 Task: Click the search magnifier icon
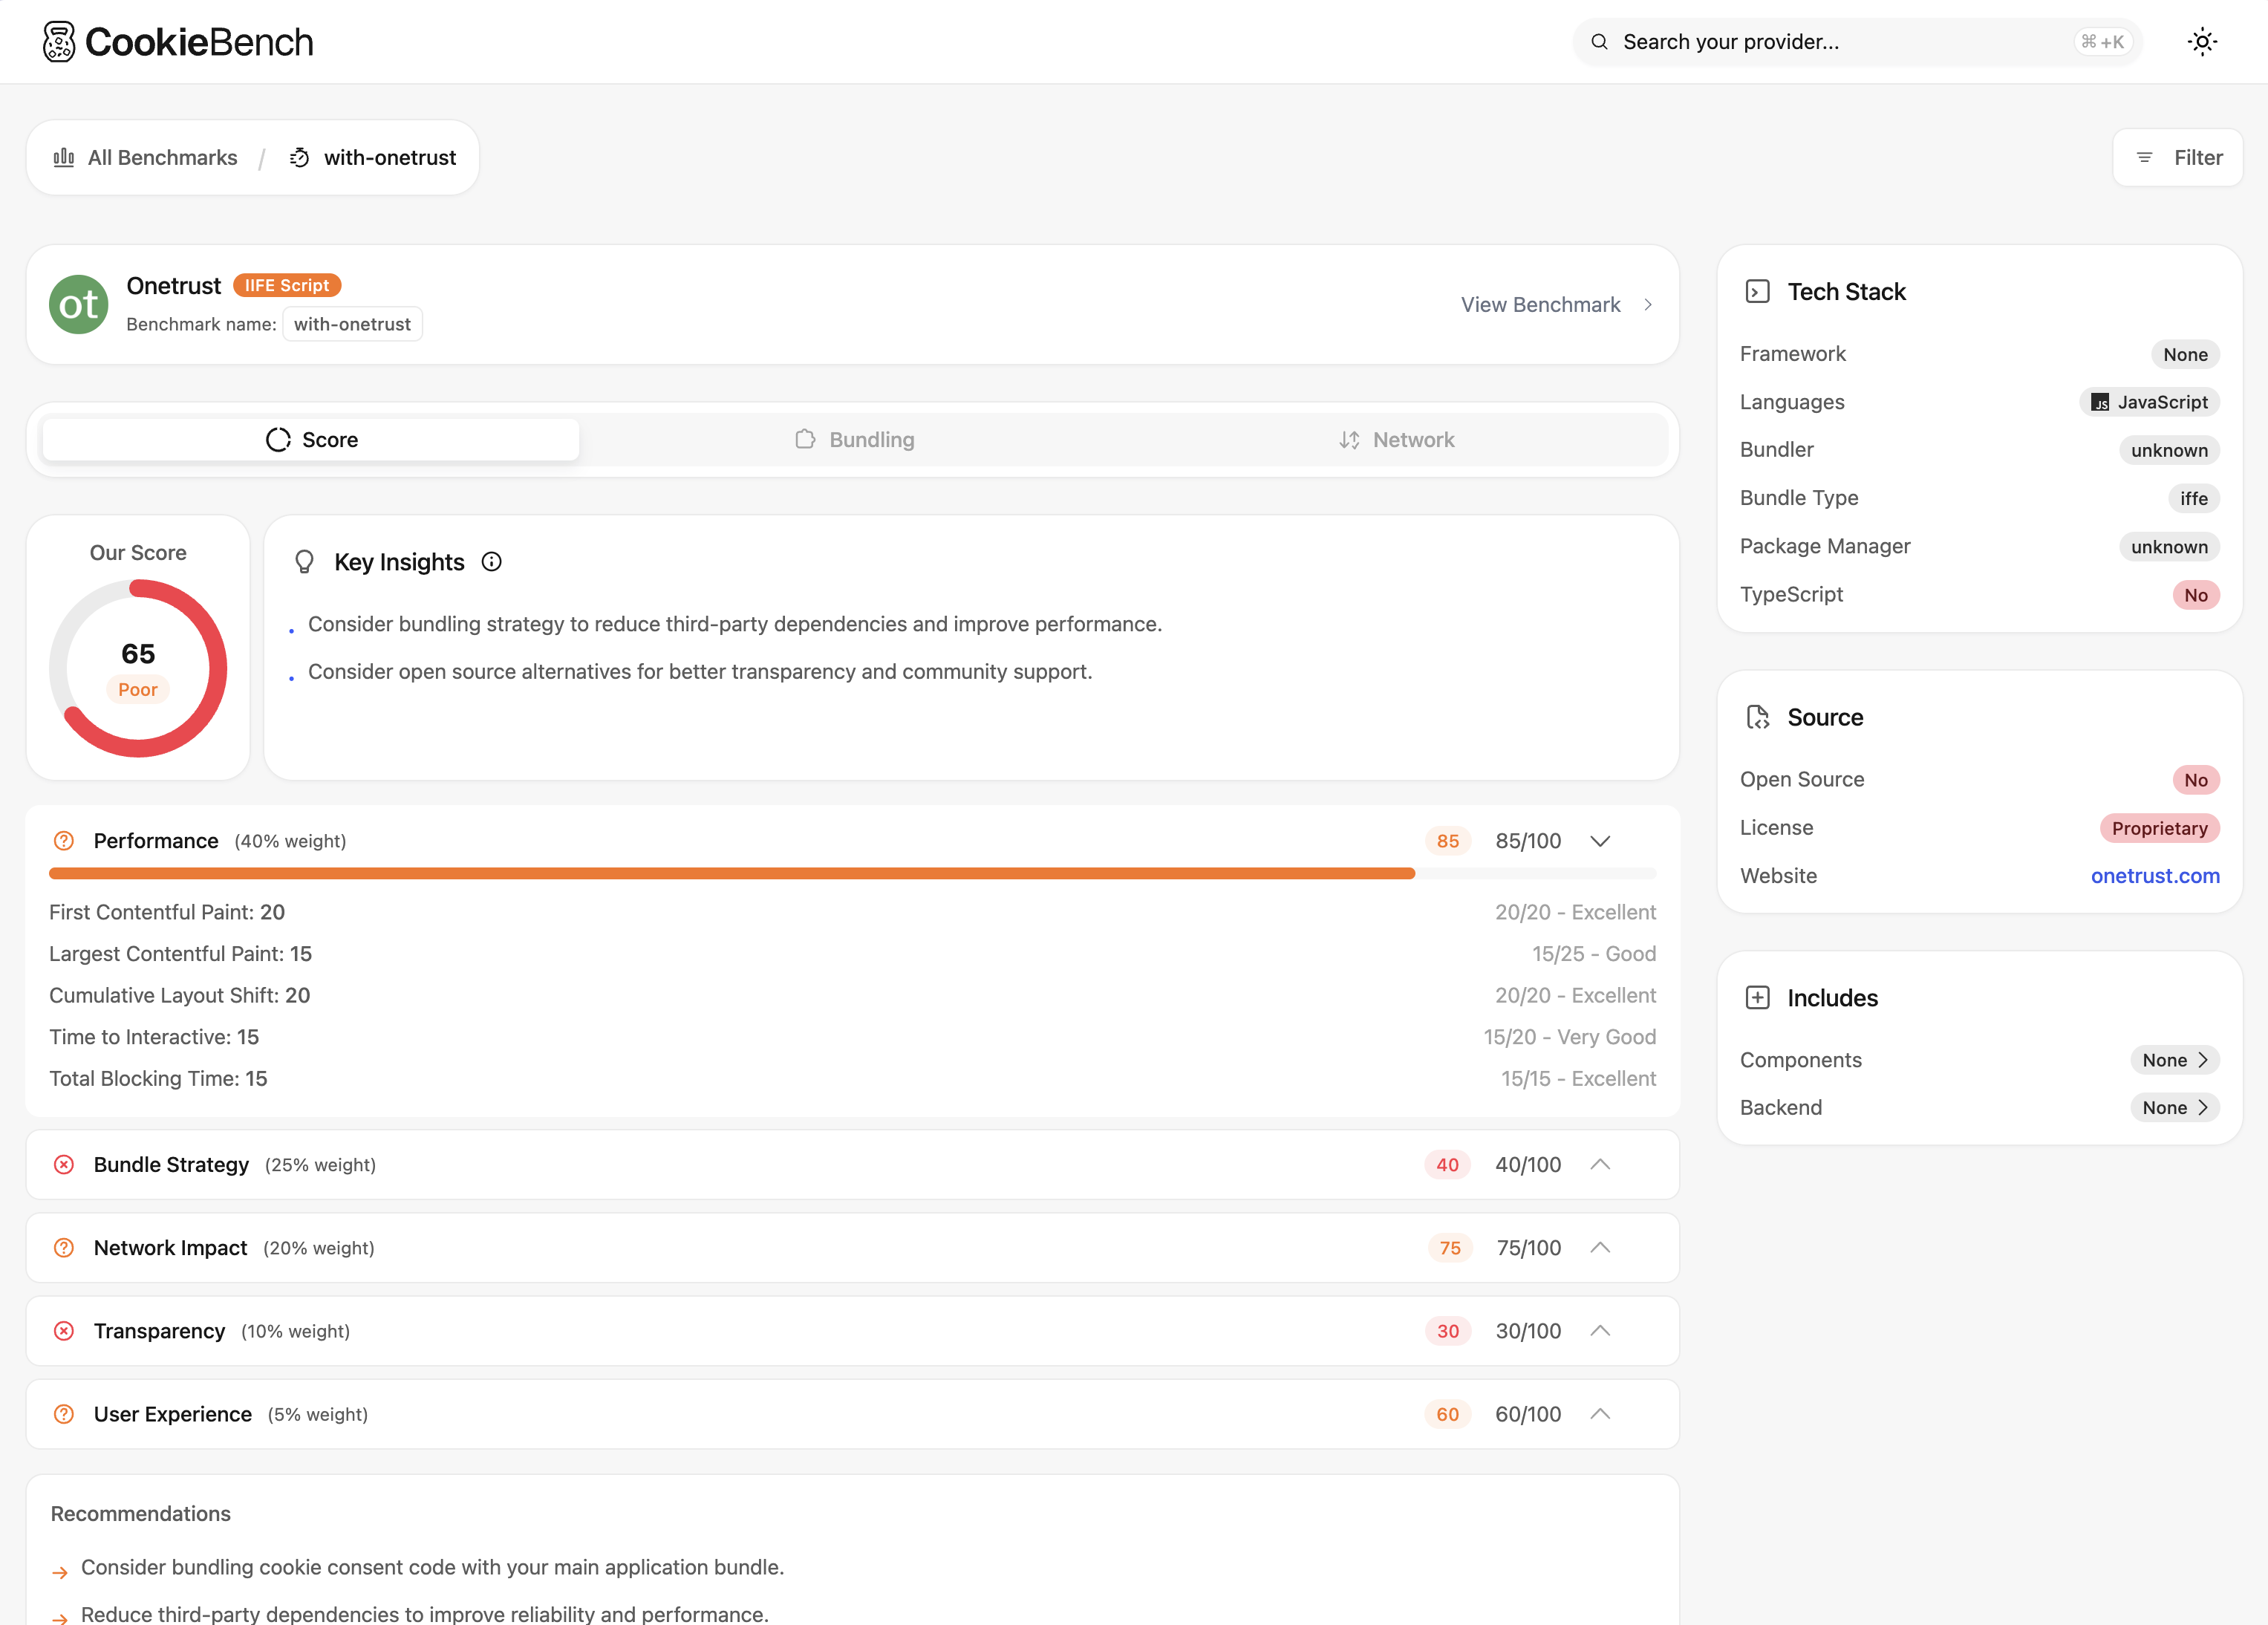1599,42
